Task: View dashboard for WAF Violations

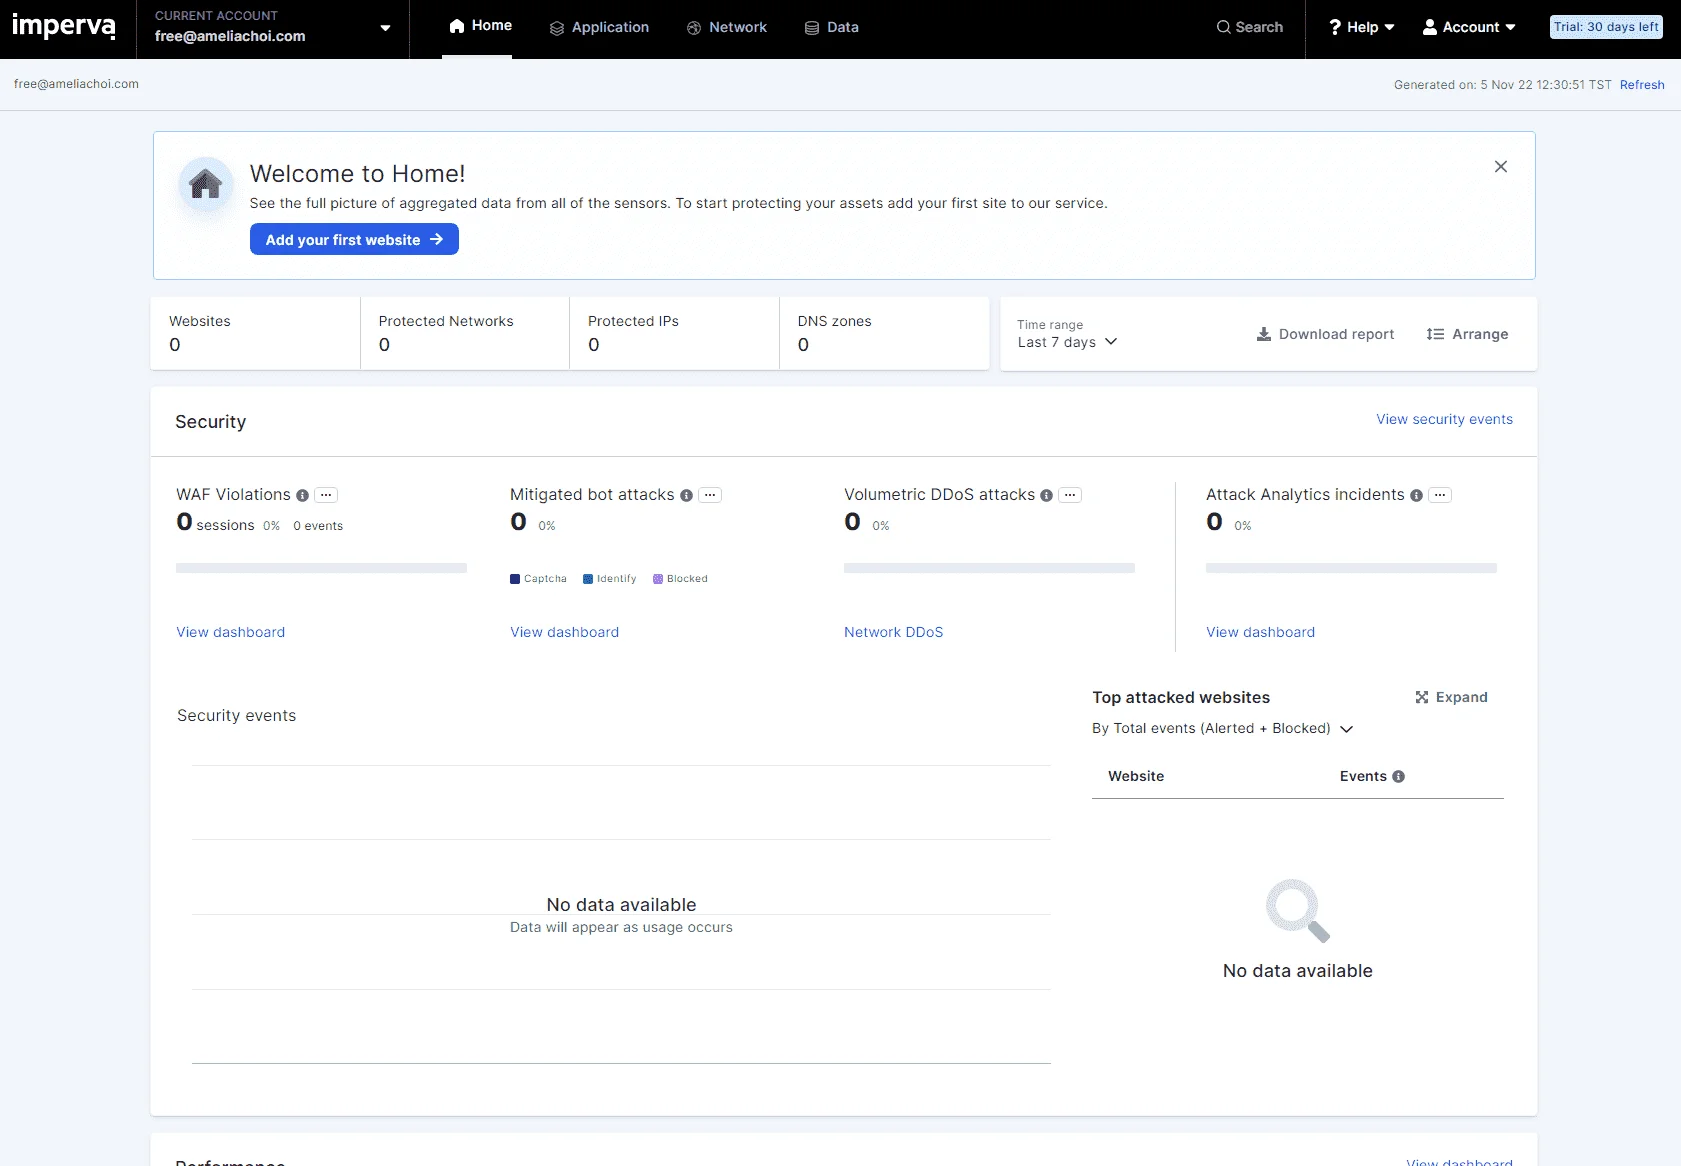Action: coord(231,632)
